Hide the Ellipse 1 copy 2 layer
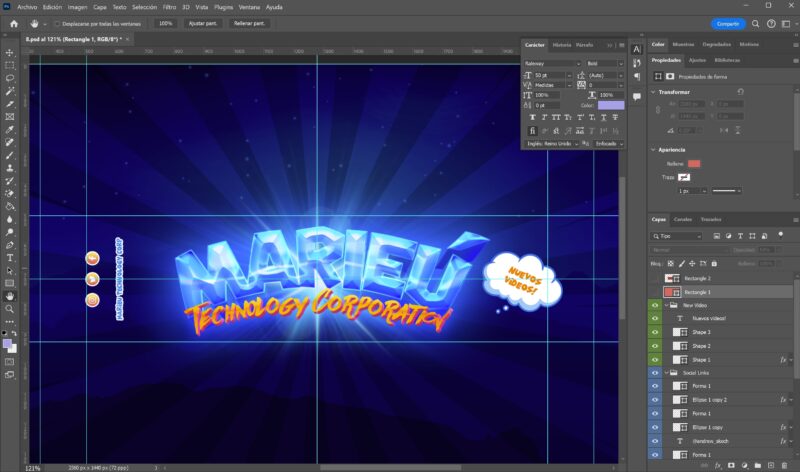Image resolution: width=800 pixels, height=472 pixels. (655, 400)
